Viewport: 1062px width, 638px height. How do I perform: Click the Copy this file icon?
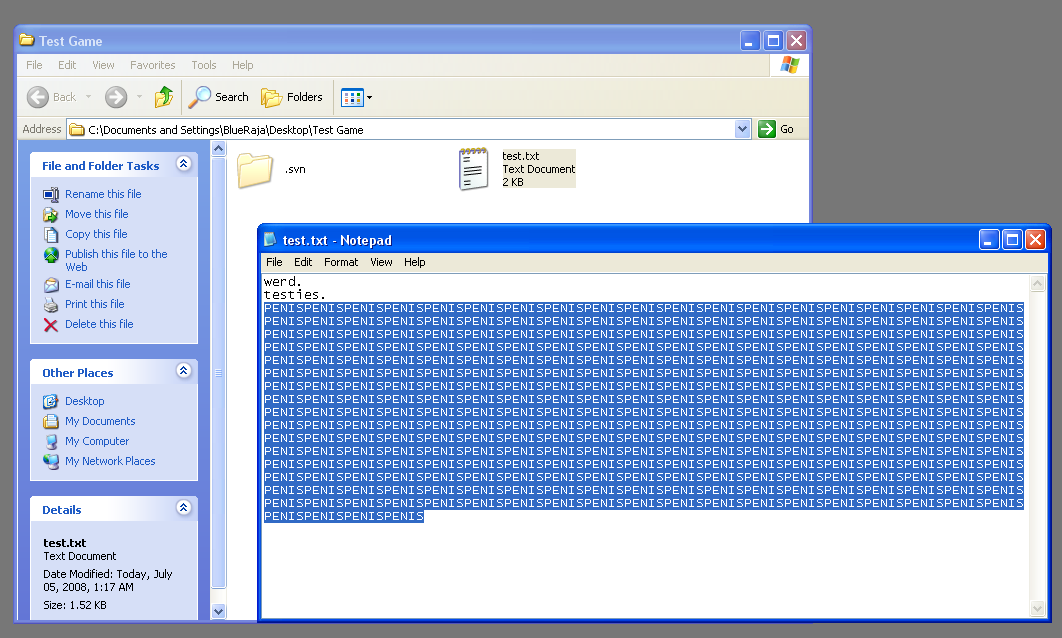[x=51, y=234]
